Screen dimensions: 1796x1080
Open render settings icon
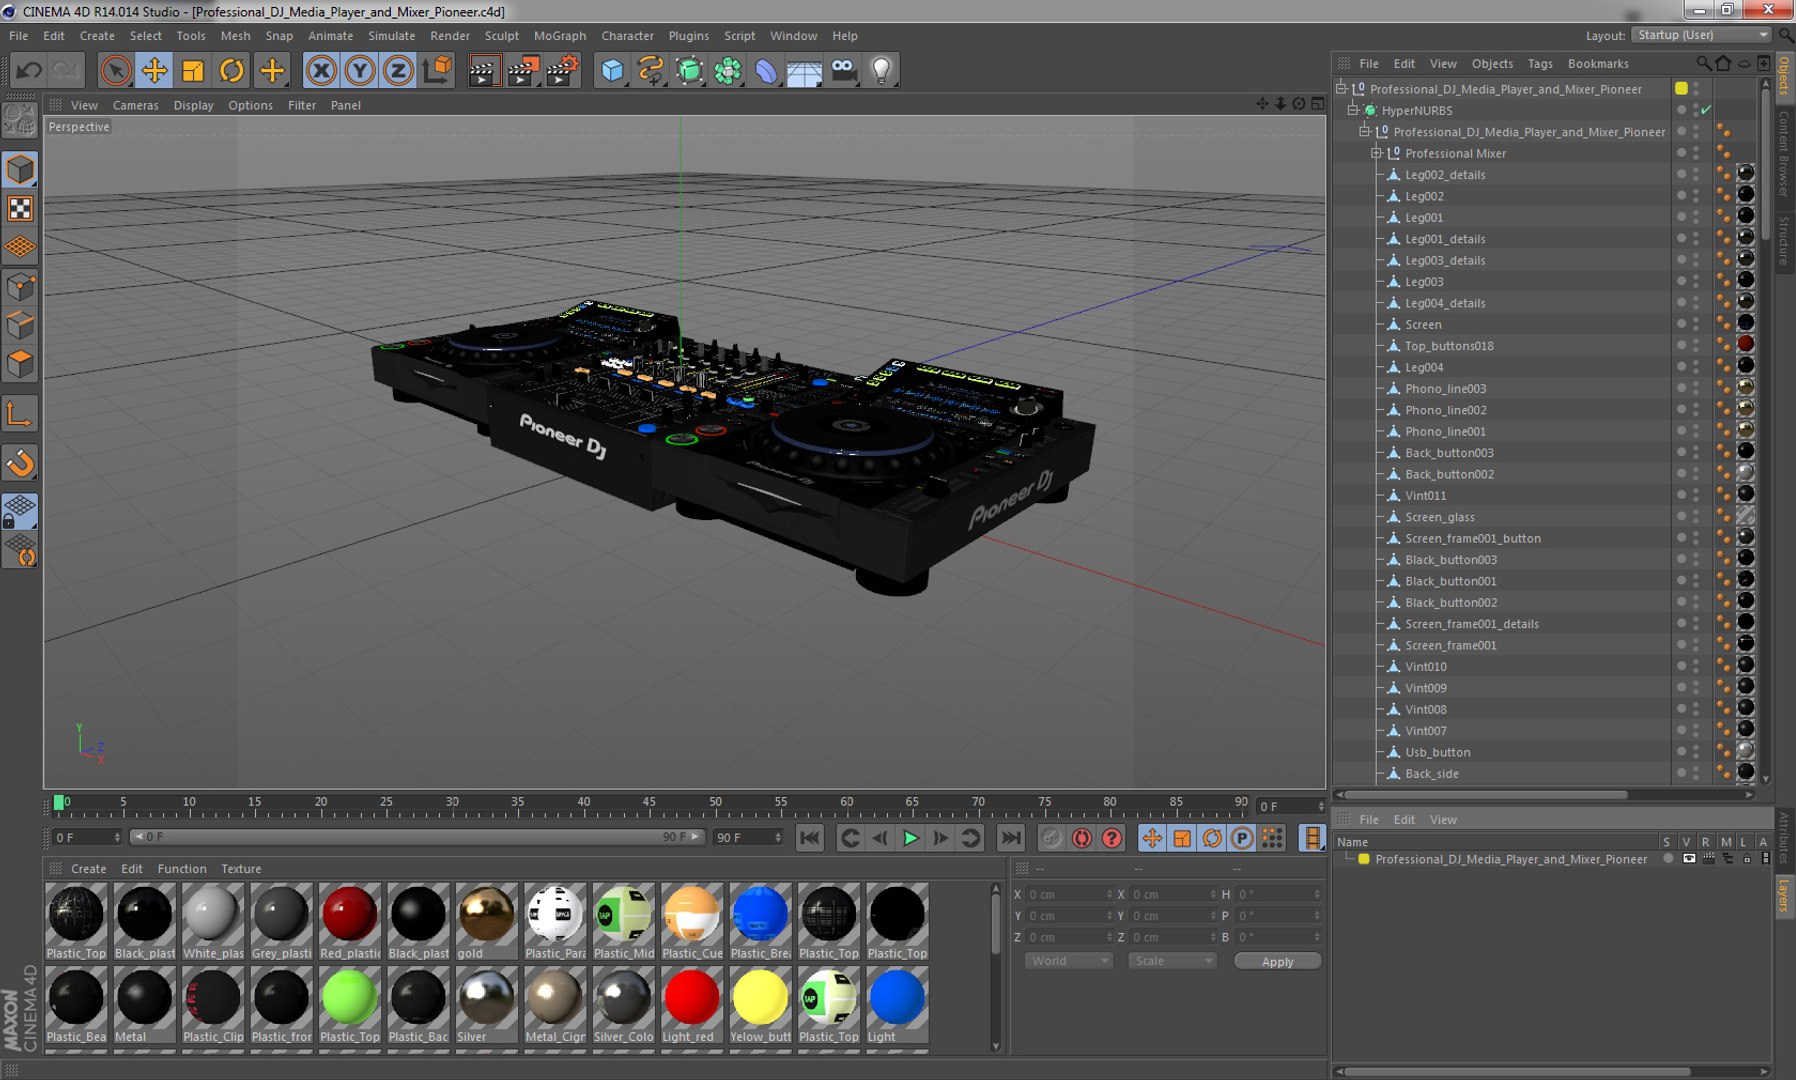(x=562, y=70)
